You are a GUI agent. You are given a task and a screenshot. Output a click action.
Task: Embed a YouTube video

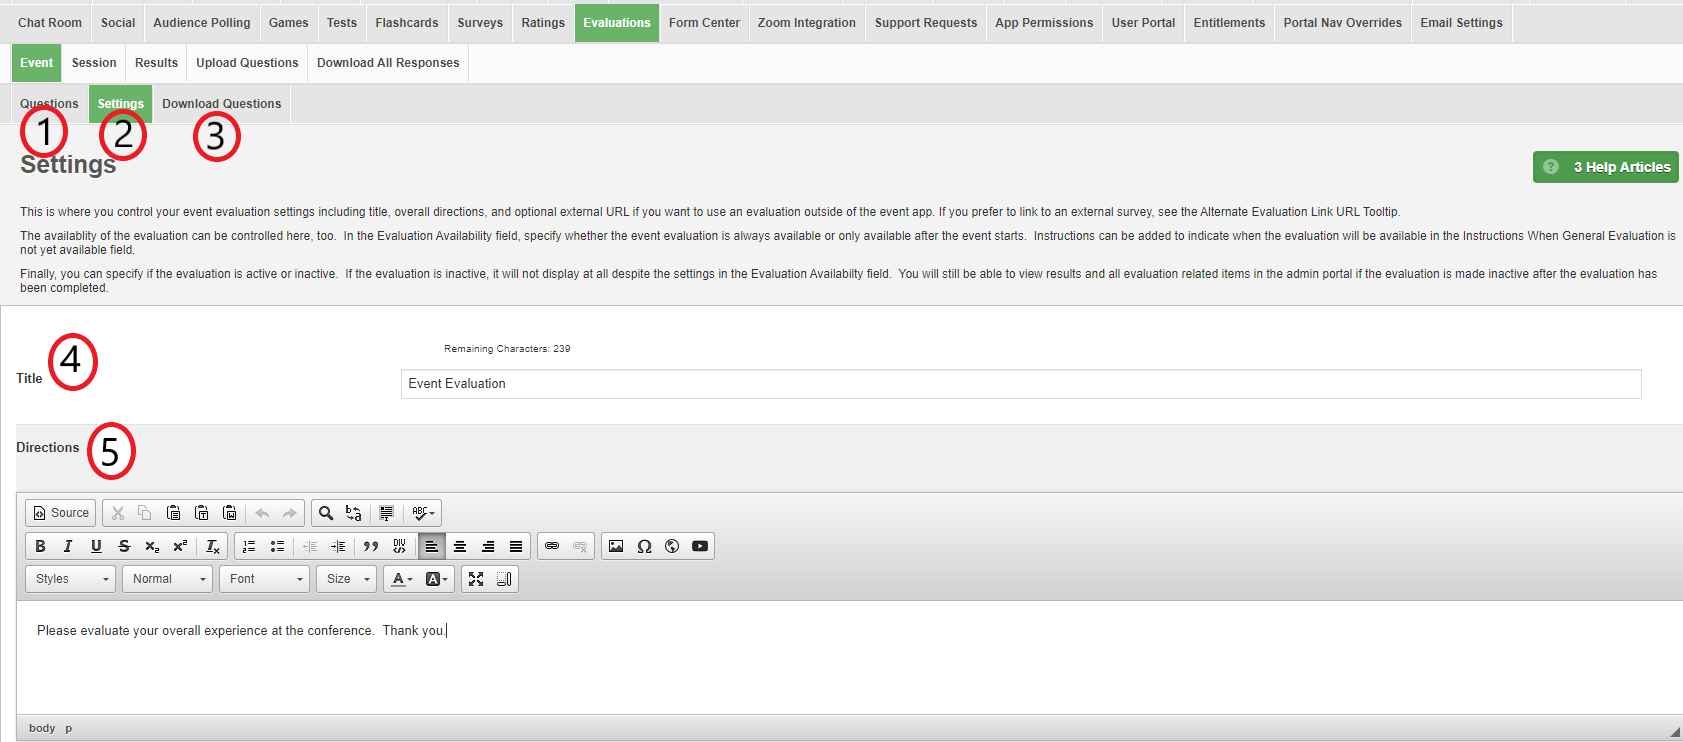(x=700, y=546)
